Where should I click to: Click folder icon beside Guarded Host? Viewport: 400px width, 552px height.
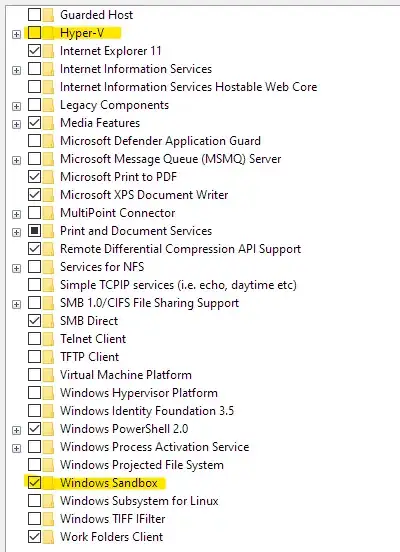pyautogui.click(x=48, y=15)
